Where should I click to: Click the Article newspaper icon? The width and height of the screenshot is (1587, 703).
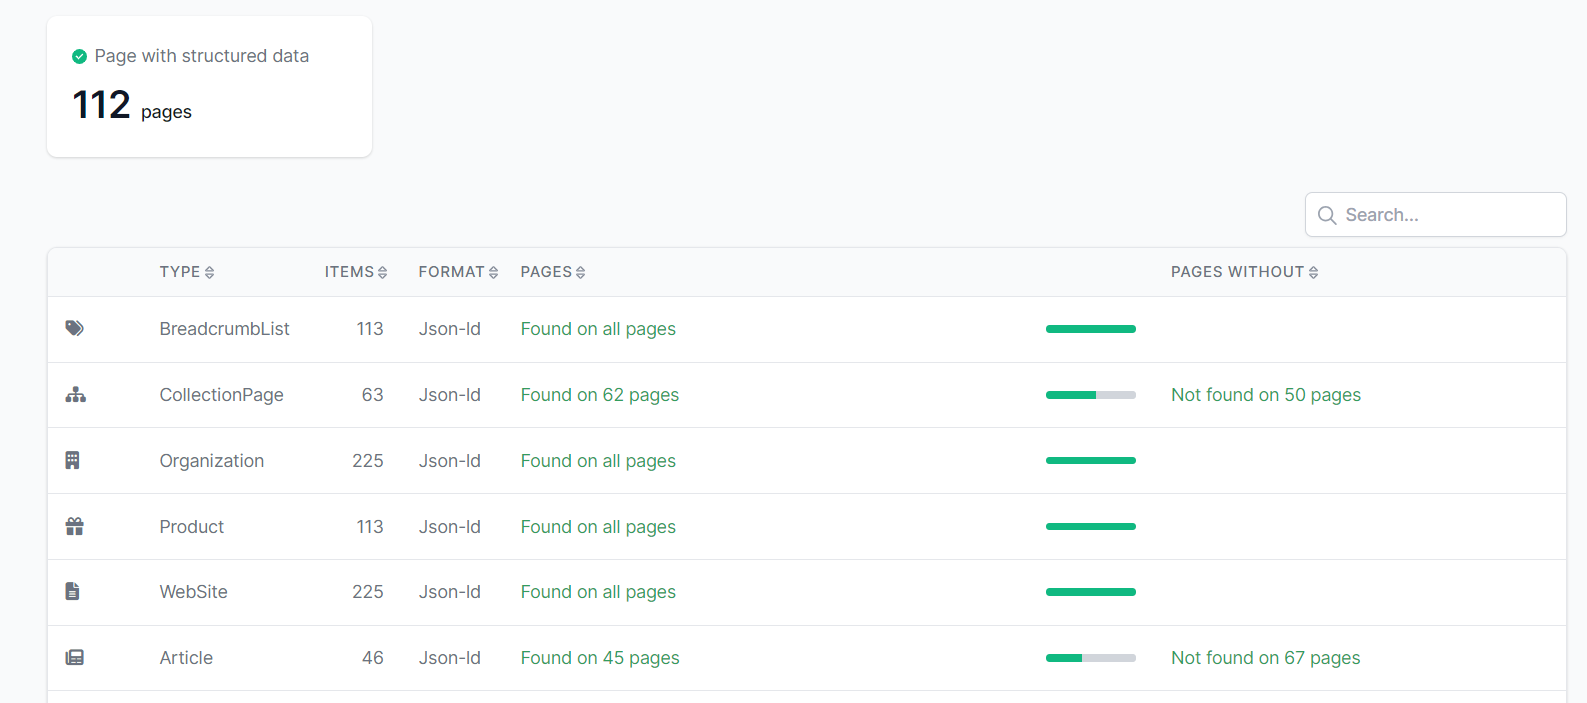(75, 658)
